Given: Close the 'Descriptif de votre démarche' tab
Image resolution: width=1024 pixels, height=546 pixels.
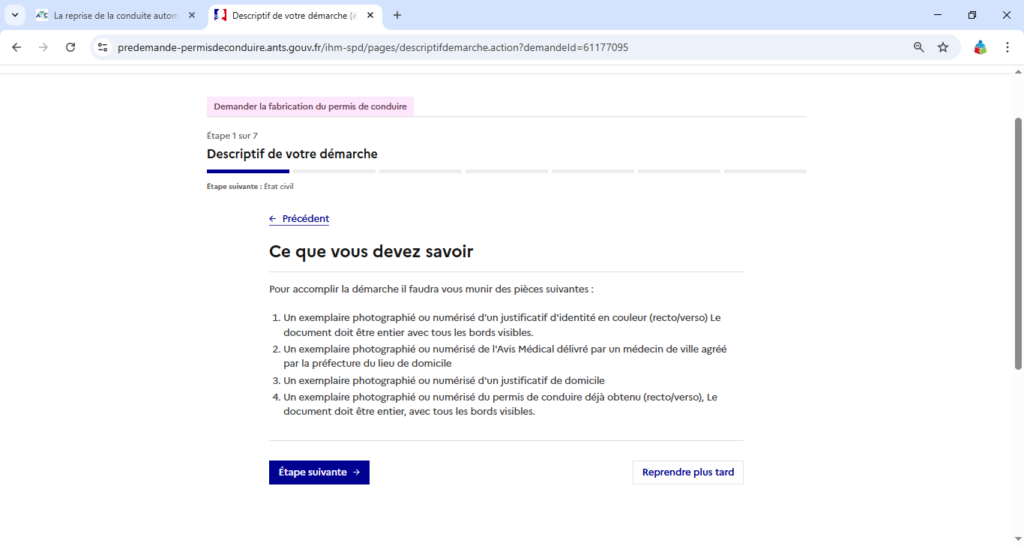Looking at the screenshot, I should pyautogui.click(x=369, y=16).
